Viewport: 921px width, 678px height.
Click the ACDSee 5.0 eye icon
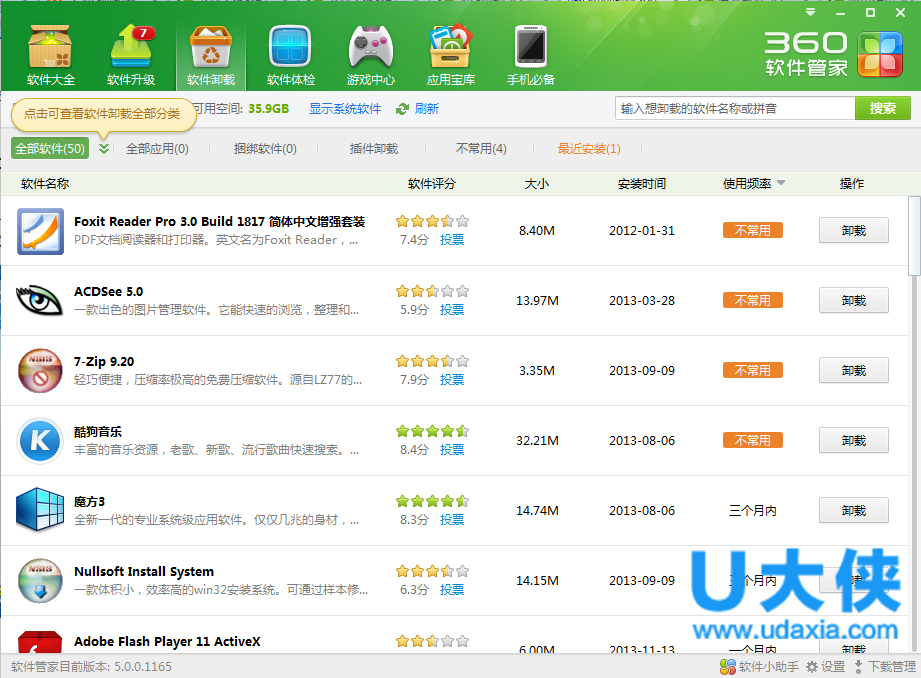40,300
